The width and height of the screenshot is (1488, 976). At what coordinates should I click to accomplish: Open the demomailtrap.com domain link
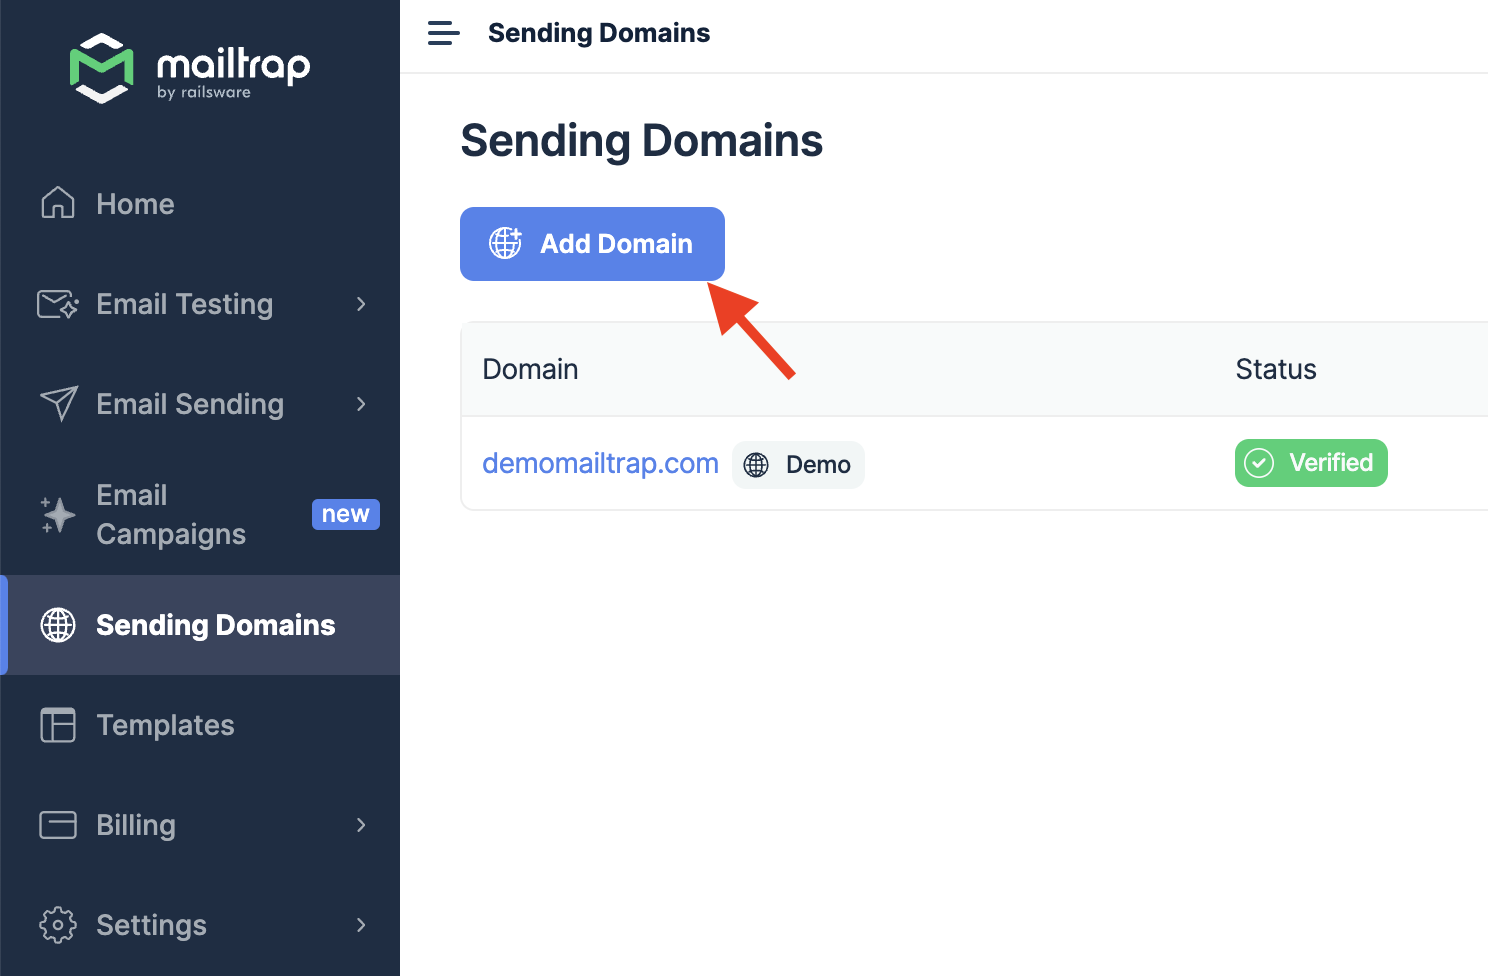pos(600,463)
